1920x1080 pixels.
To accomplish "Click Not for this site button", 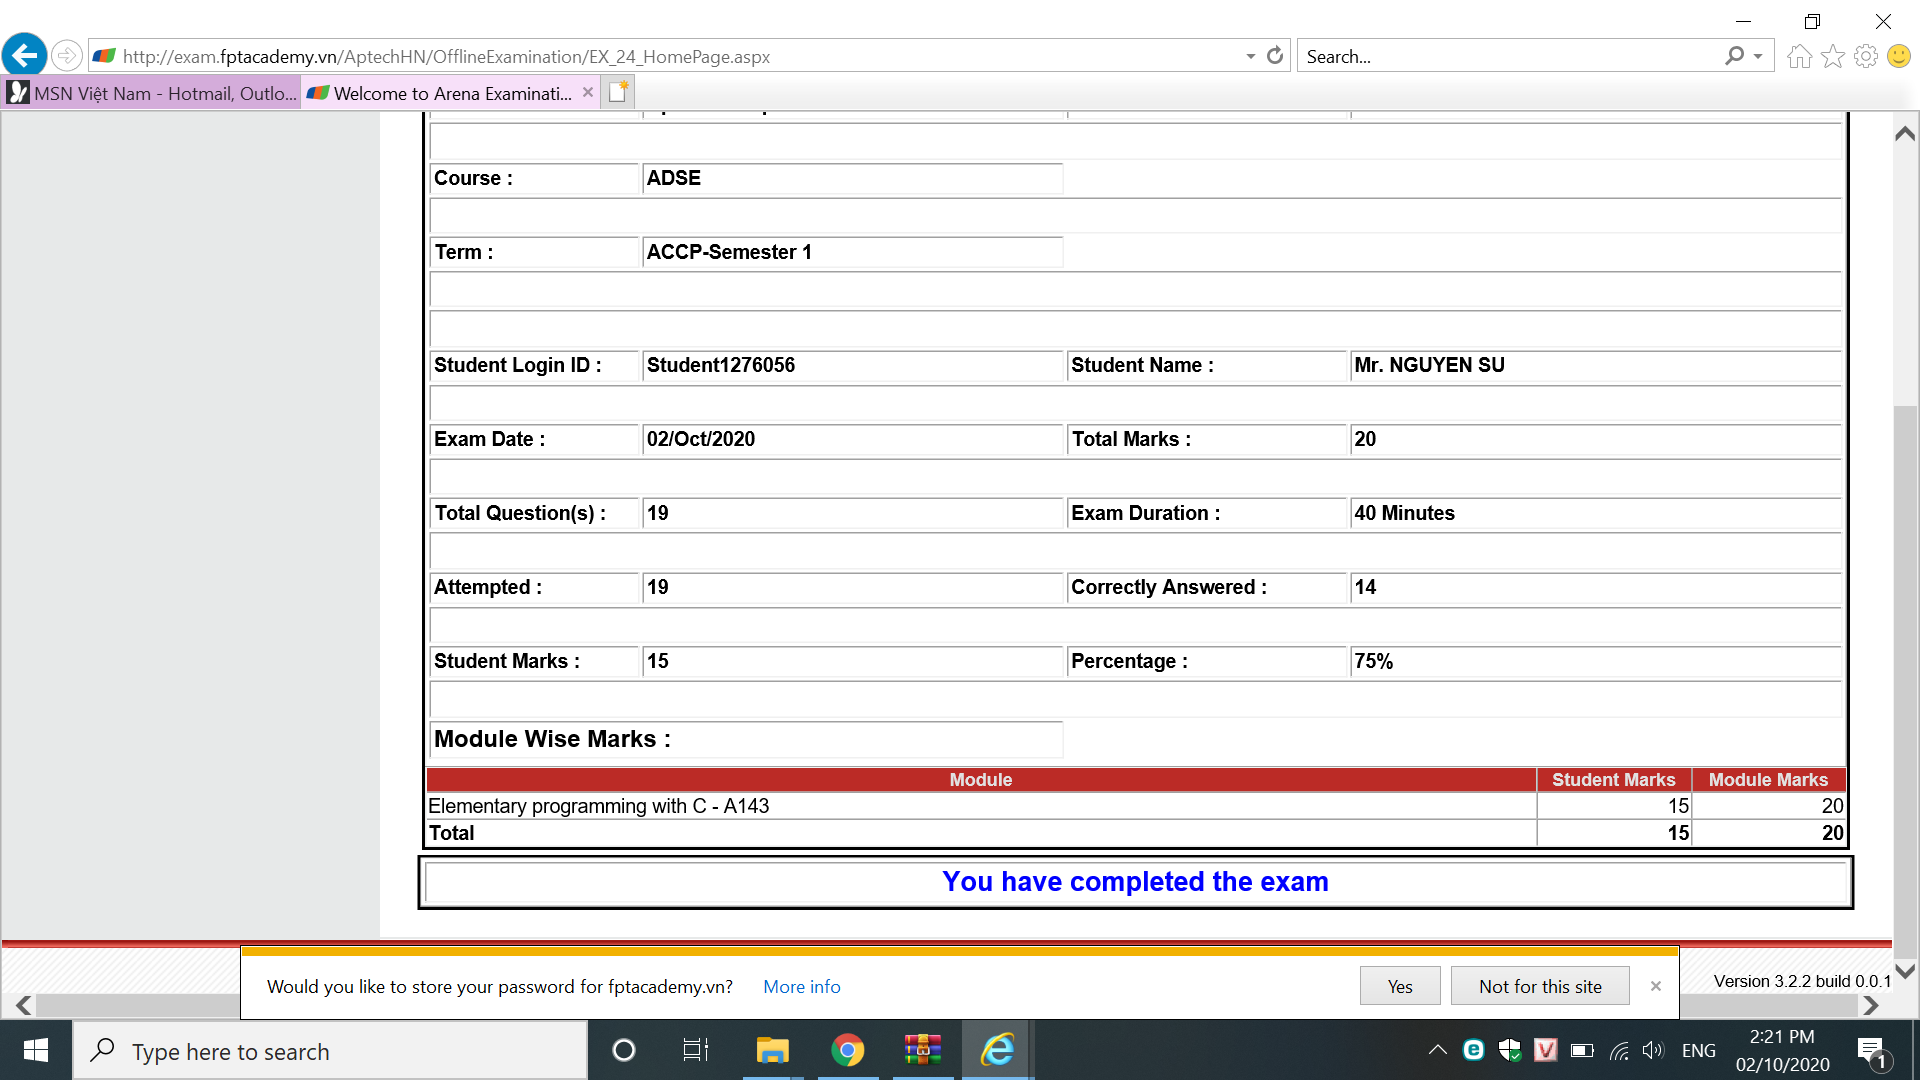I will pyautogui.click(x=1540, y=986).
